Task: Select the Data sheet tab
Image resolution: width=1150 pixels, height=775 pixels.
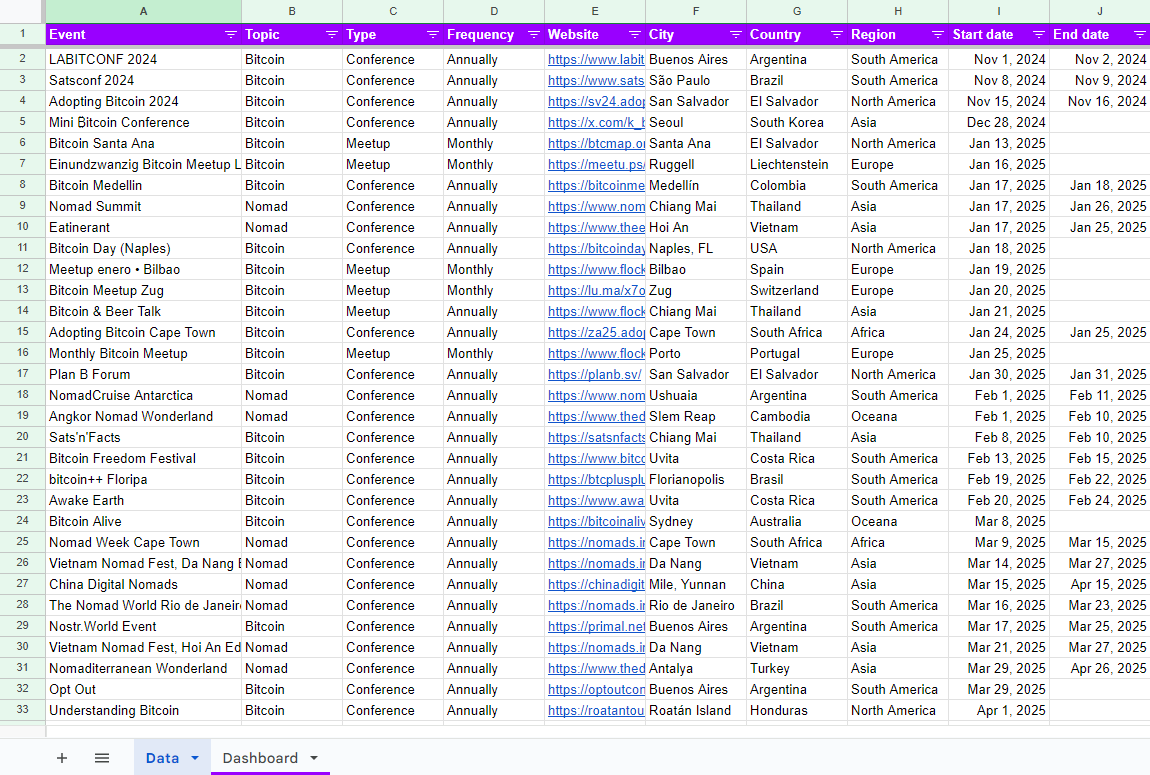Action: click(162, 758)
